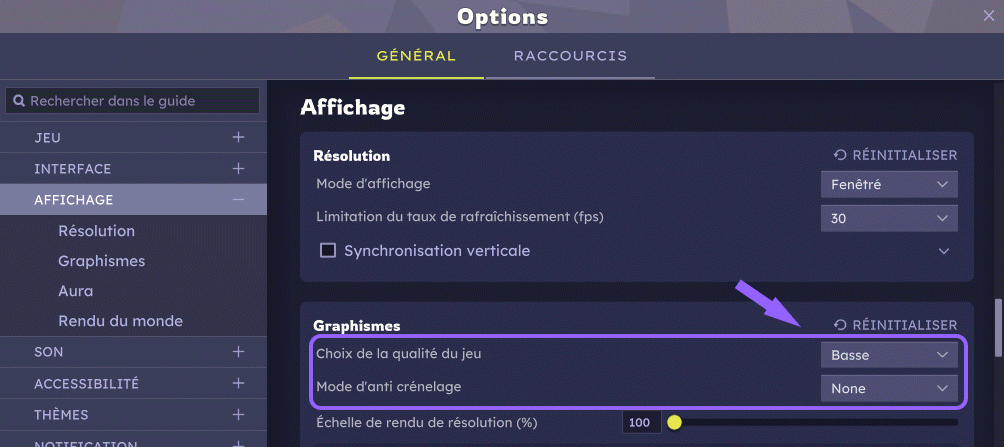
Task: Reset the Graphismes settings
Action: (895, 325)
